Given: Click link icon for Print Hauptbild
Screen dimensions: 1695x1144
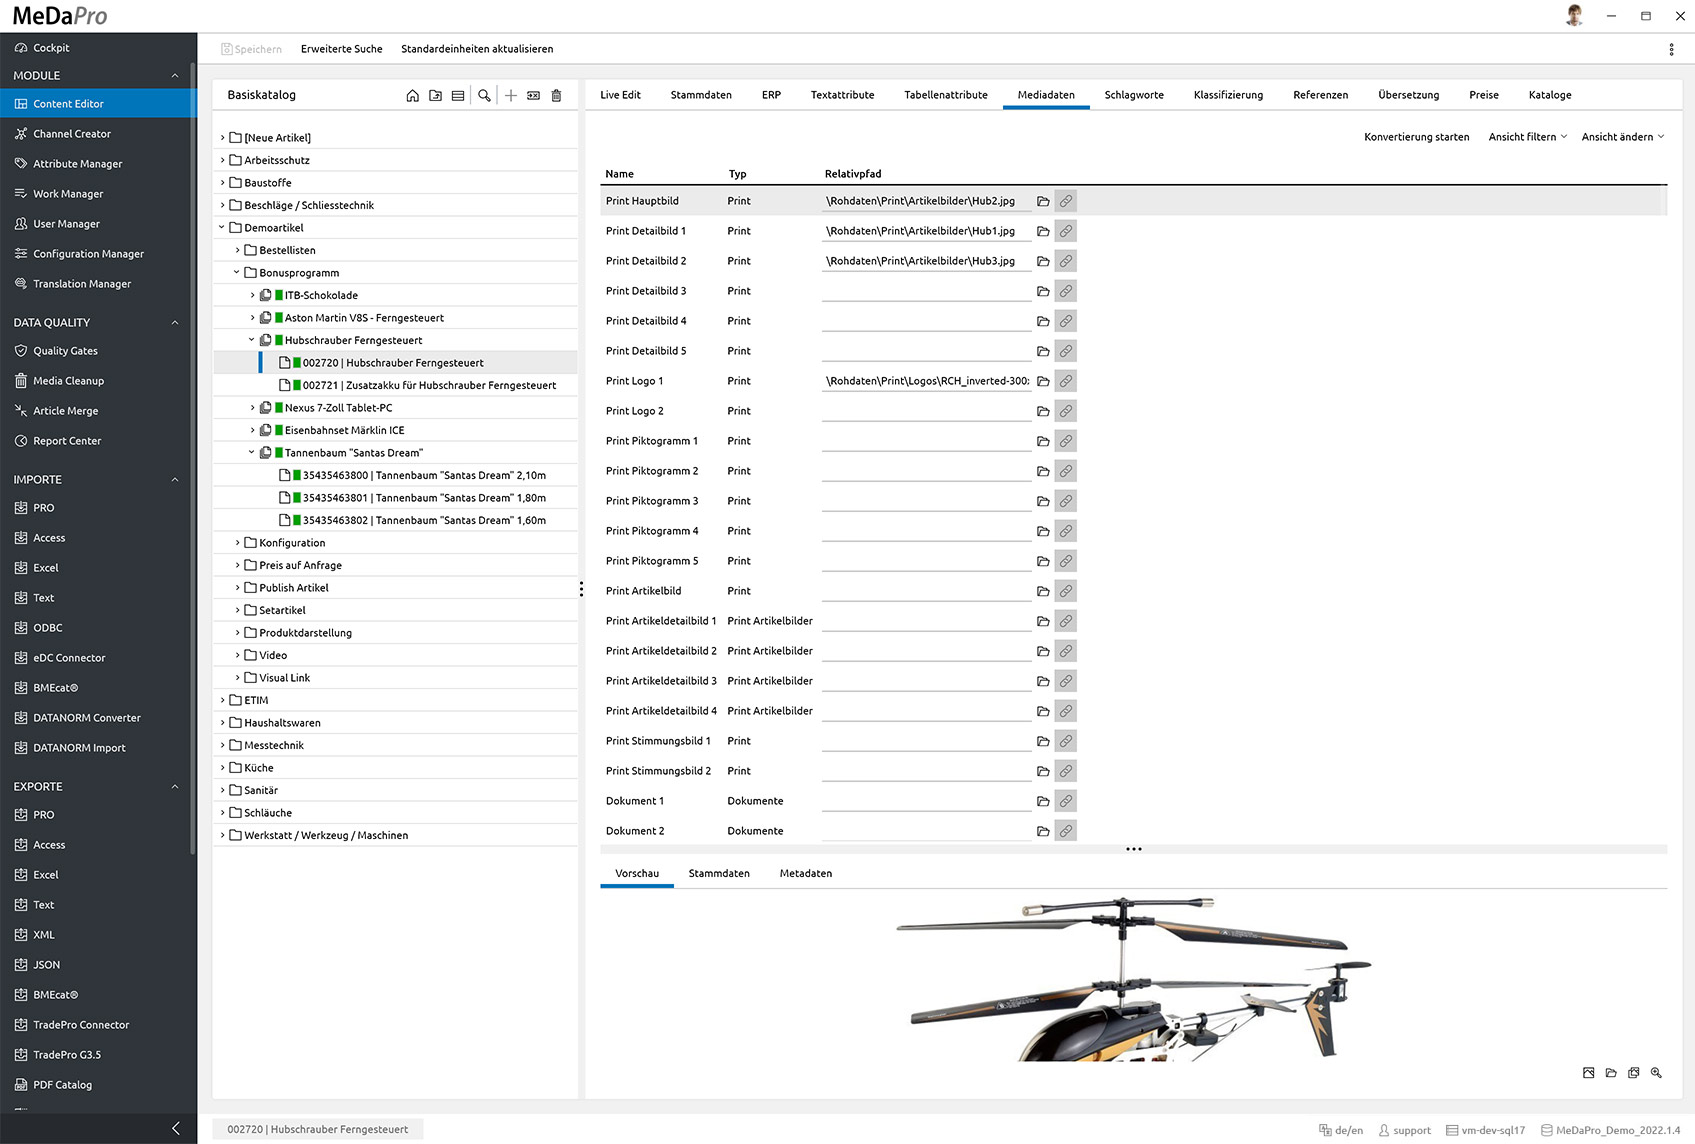Looking at the screenshot, I should (x=1066, y=201).
